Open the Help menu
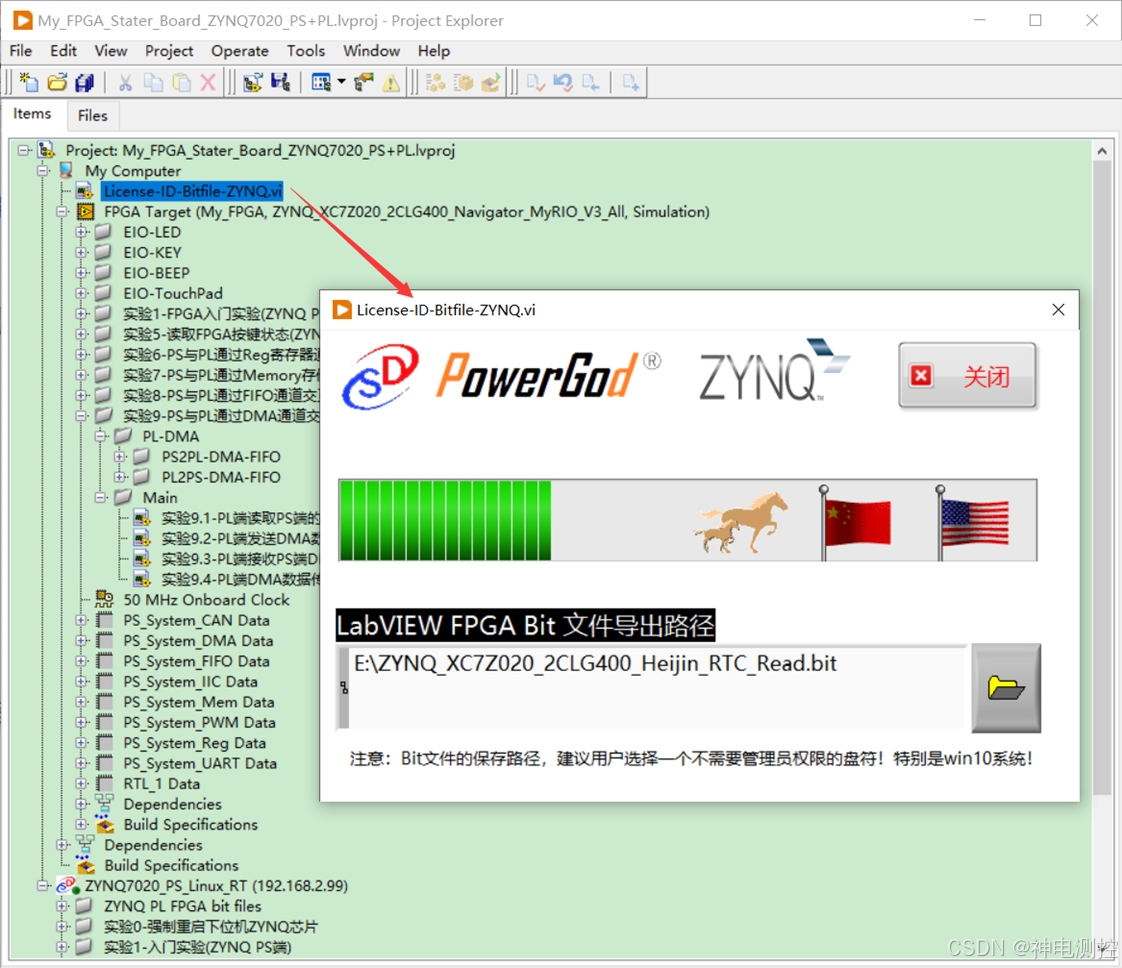 tap(434, 51)
